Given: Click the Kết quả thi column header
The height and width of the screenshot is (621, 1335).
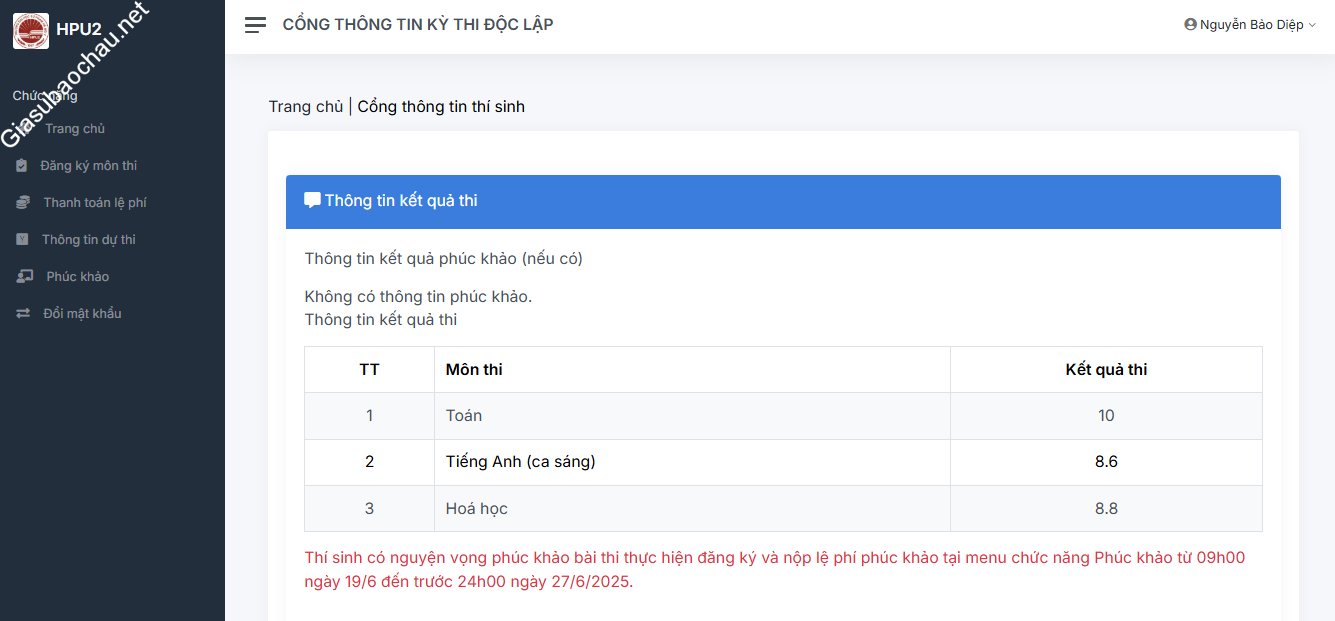Looking at the screenshot, I should coord(1106,370).
